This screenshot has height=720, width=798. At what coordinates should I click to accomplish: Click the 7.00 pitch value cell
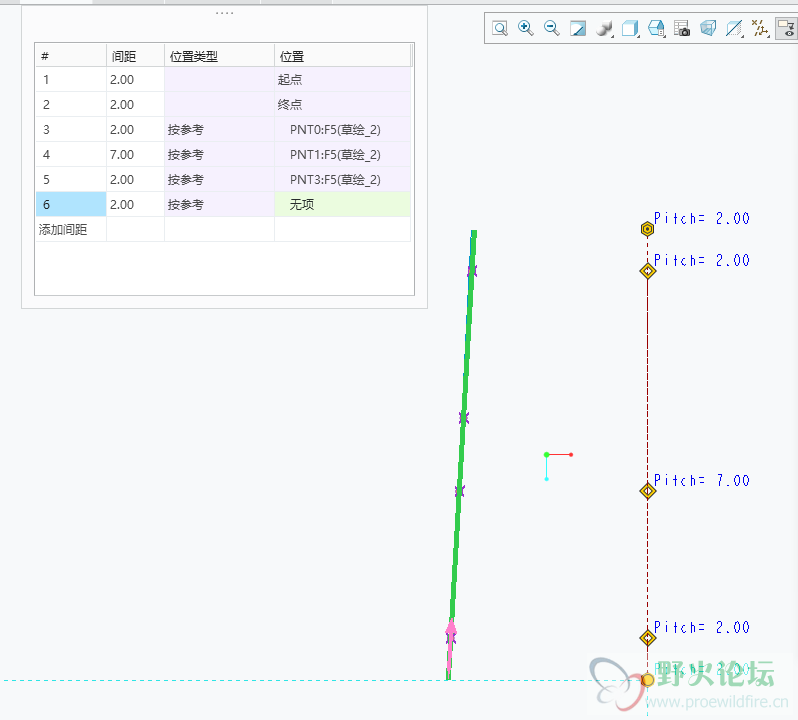point(135,155)
